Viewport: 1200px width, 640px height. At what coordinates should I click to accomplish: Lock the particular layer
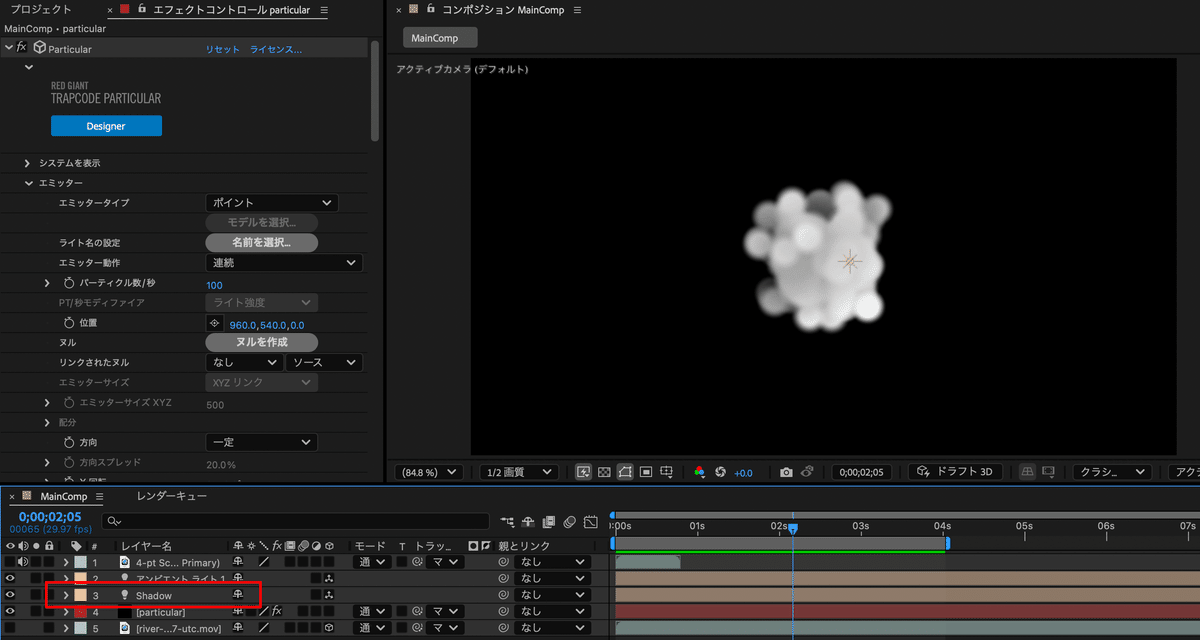pyautogui.click(x=50, y=611)
